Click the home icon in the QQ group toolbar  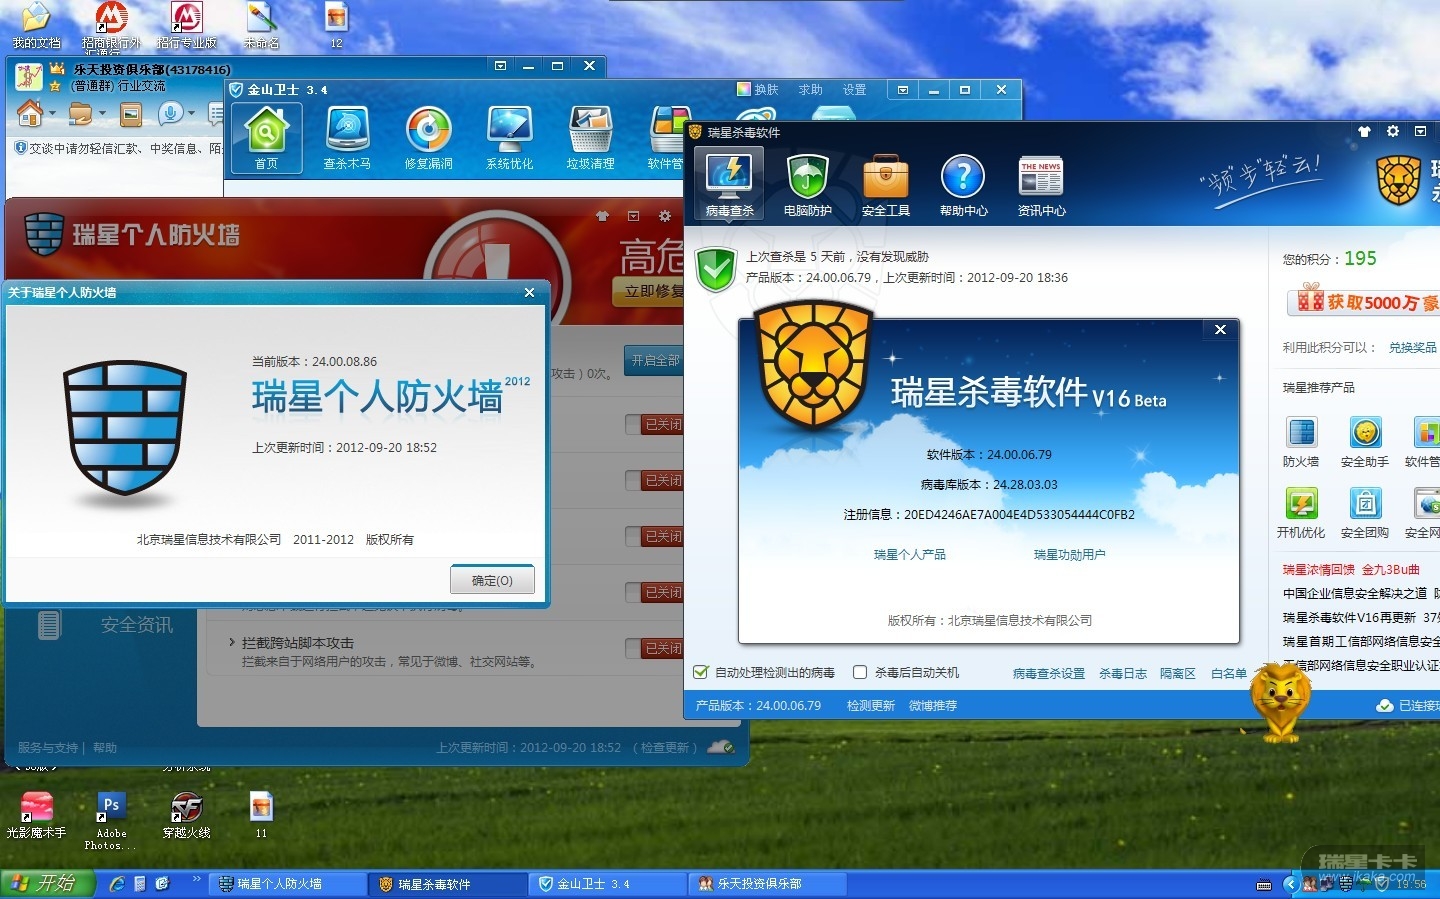point(30,113)
